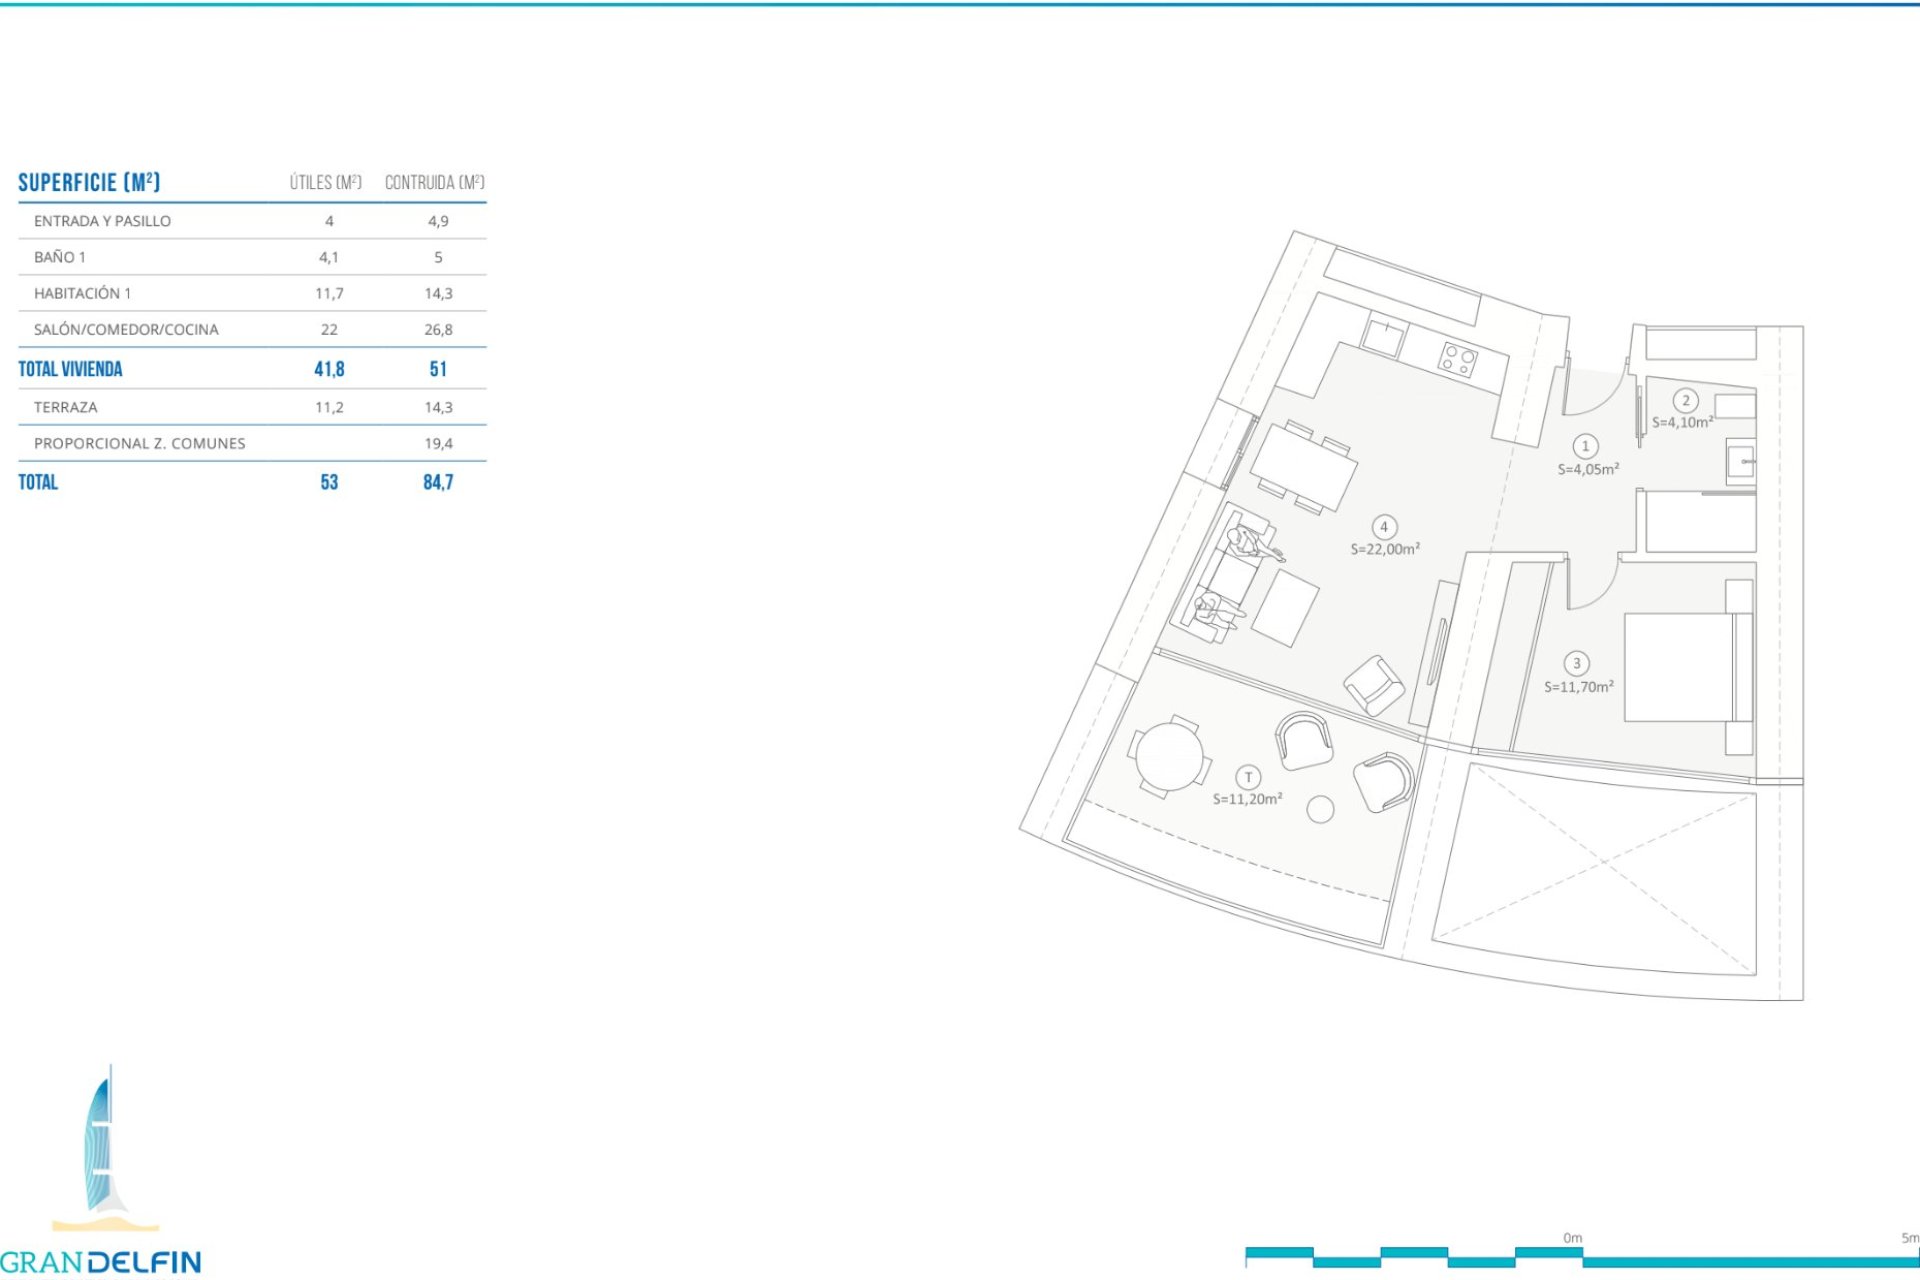Click the value 19,4 for common zones
This screenshot has width=1920, height=1280.
(x=438, y=443)
